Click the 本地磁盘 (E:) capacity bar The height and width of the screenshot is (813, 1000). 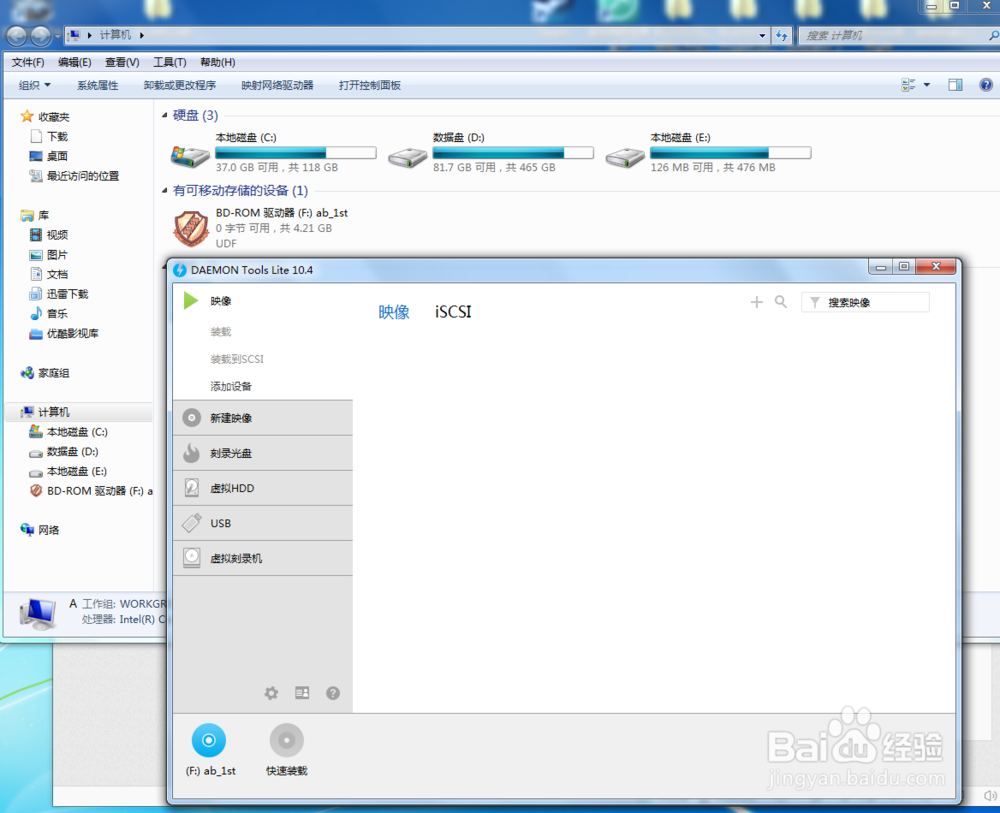pyautogui.click(x=731, y=153)
